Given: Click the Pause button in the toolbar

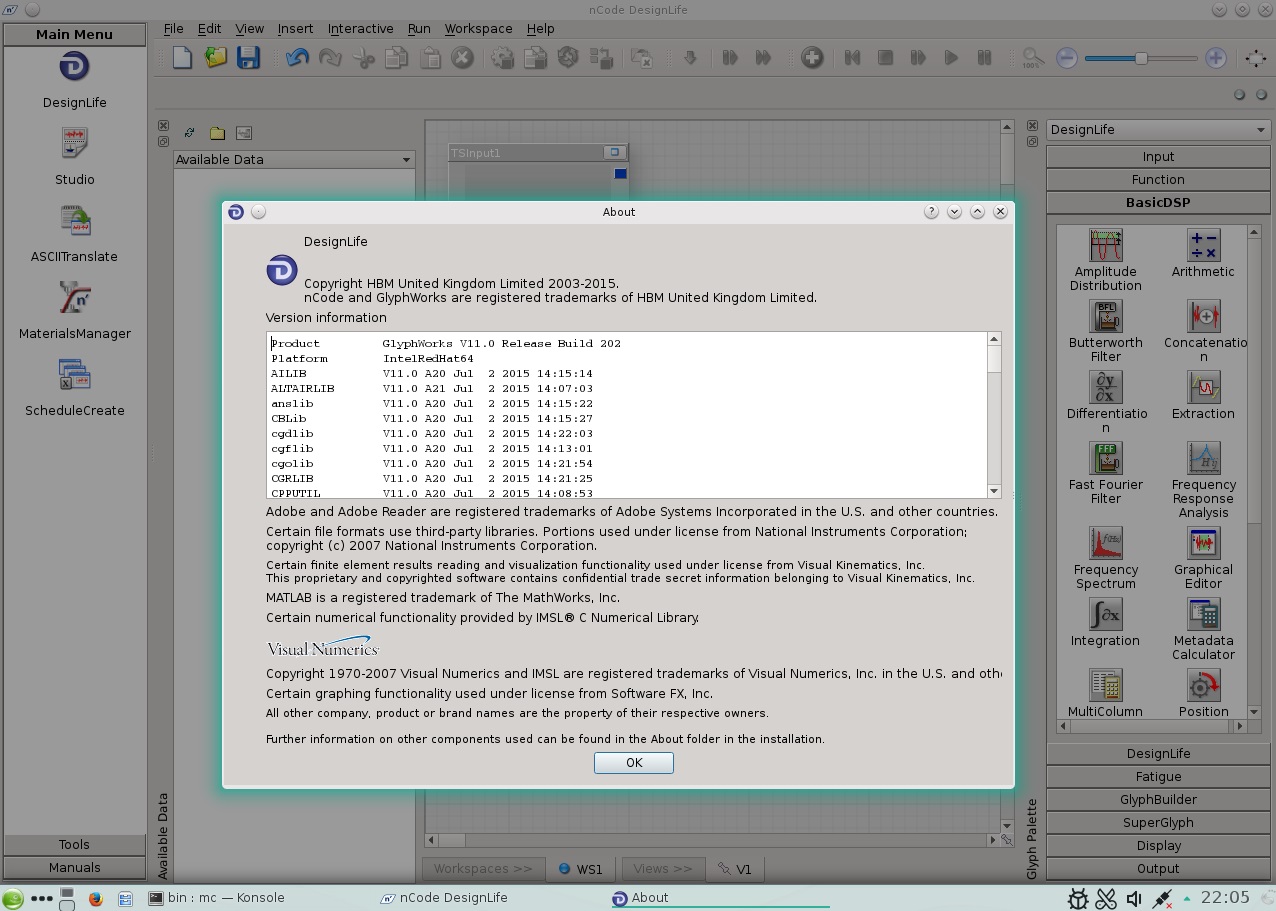Looking at the screenshot, I should click(x=984, y=58).
